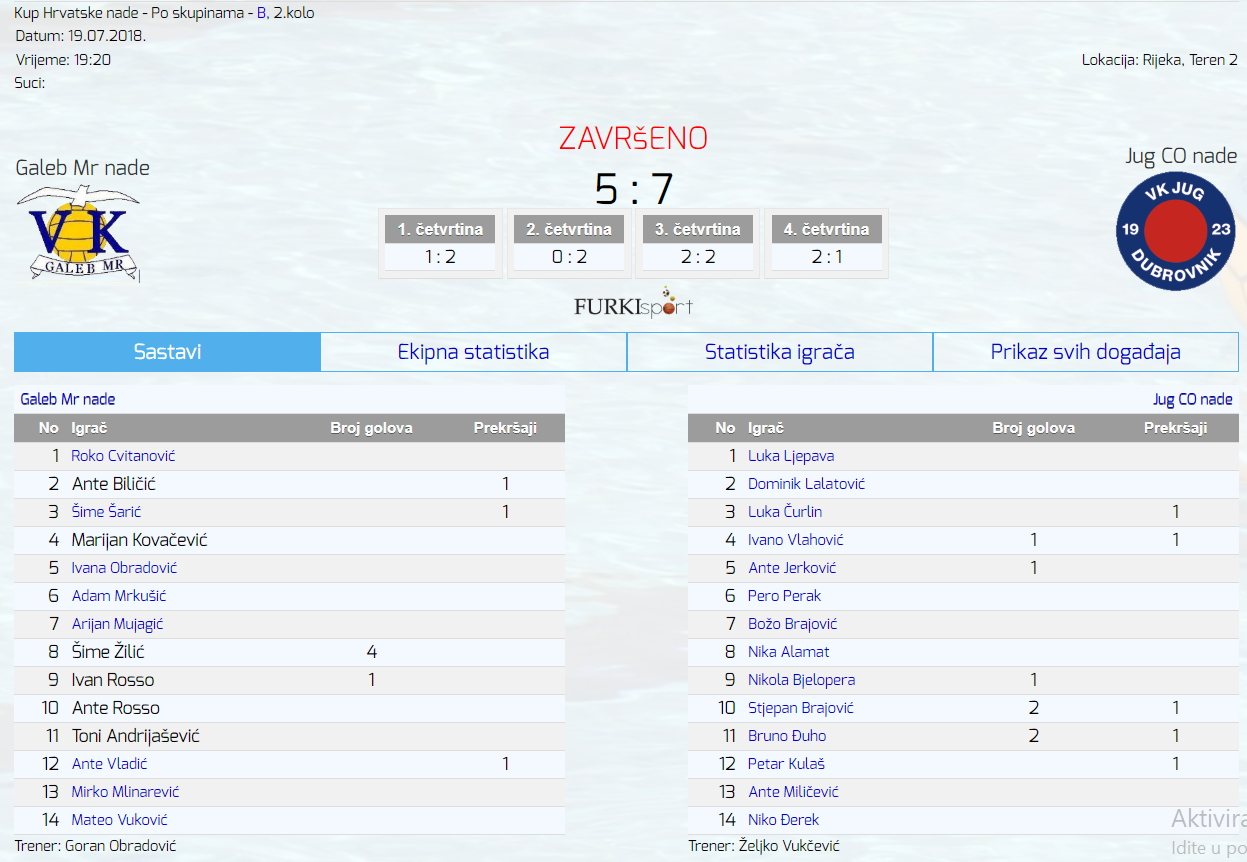This screenshot has width=1247, height=862.
Task: Click Jug CO nade team table link
Action: click(x=1192, y=399)
